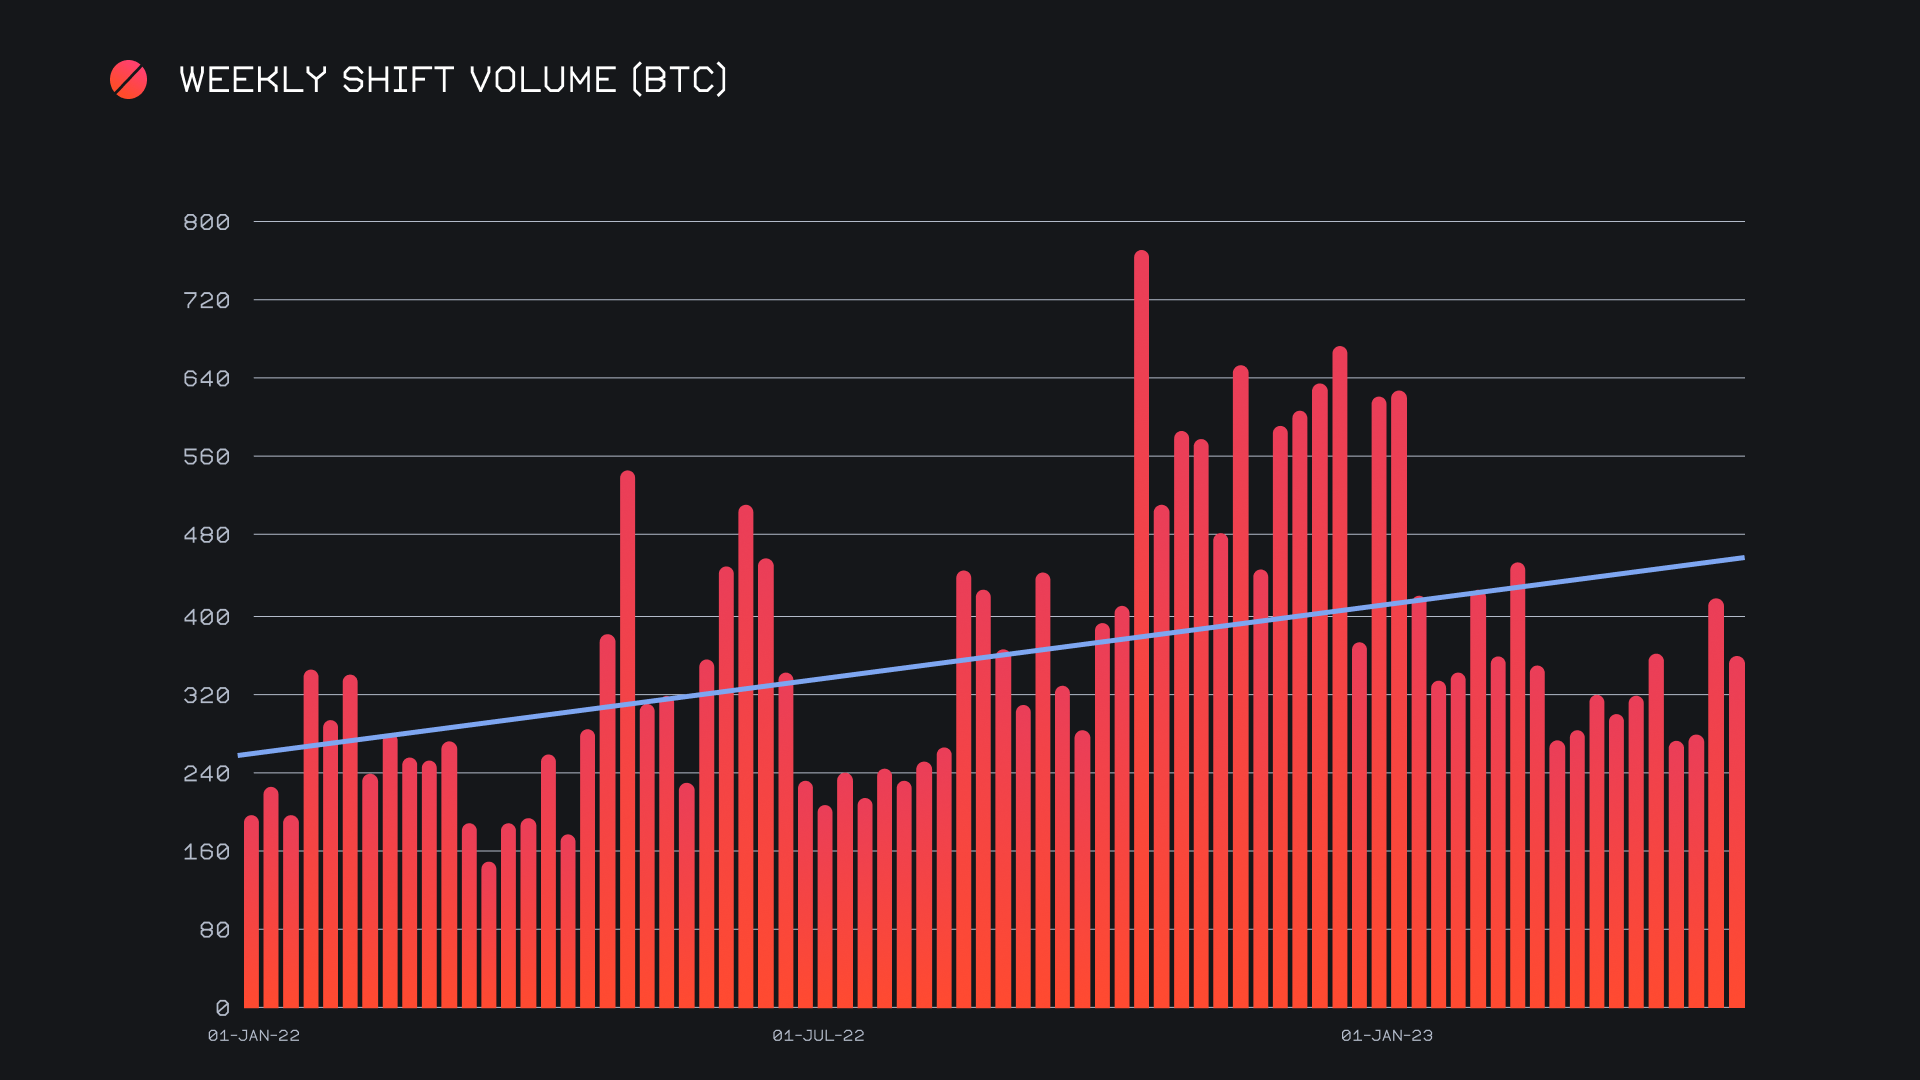Click the 01-JUL-22 axis label

818,1036
